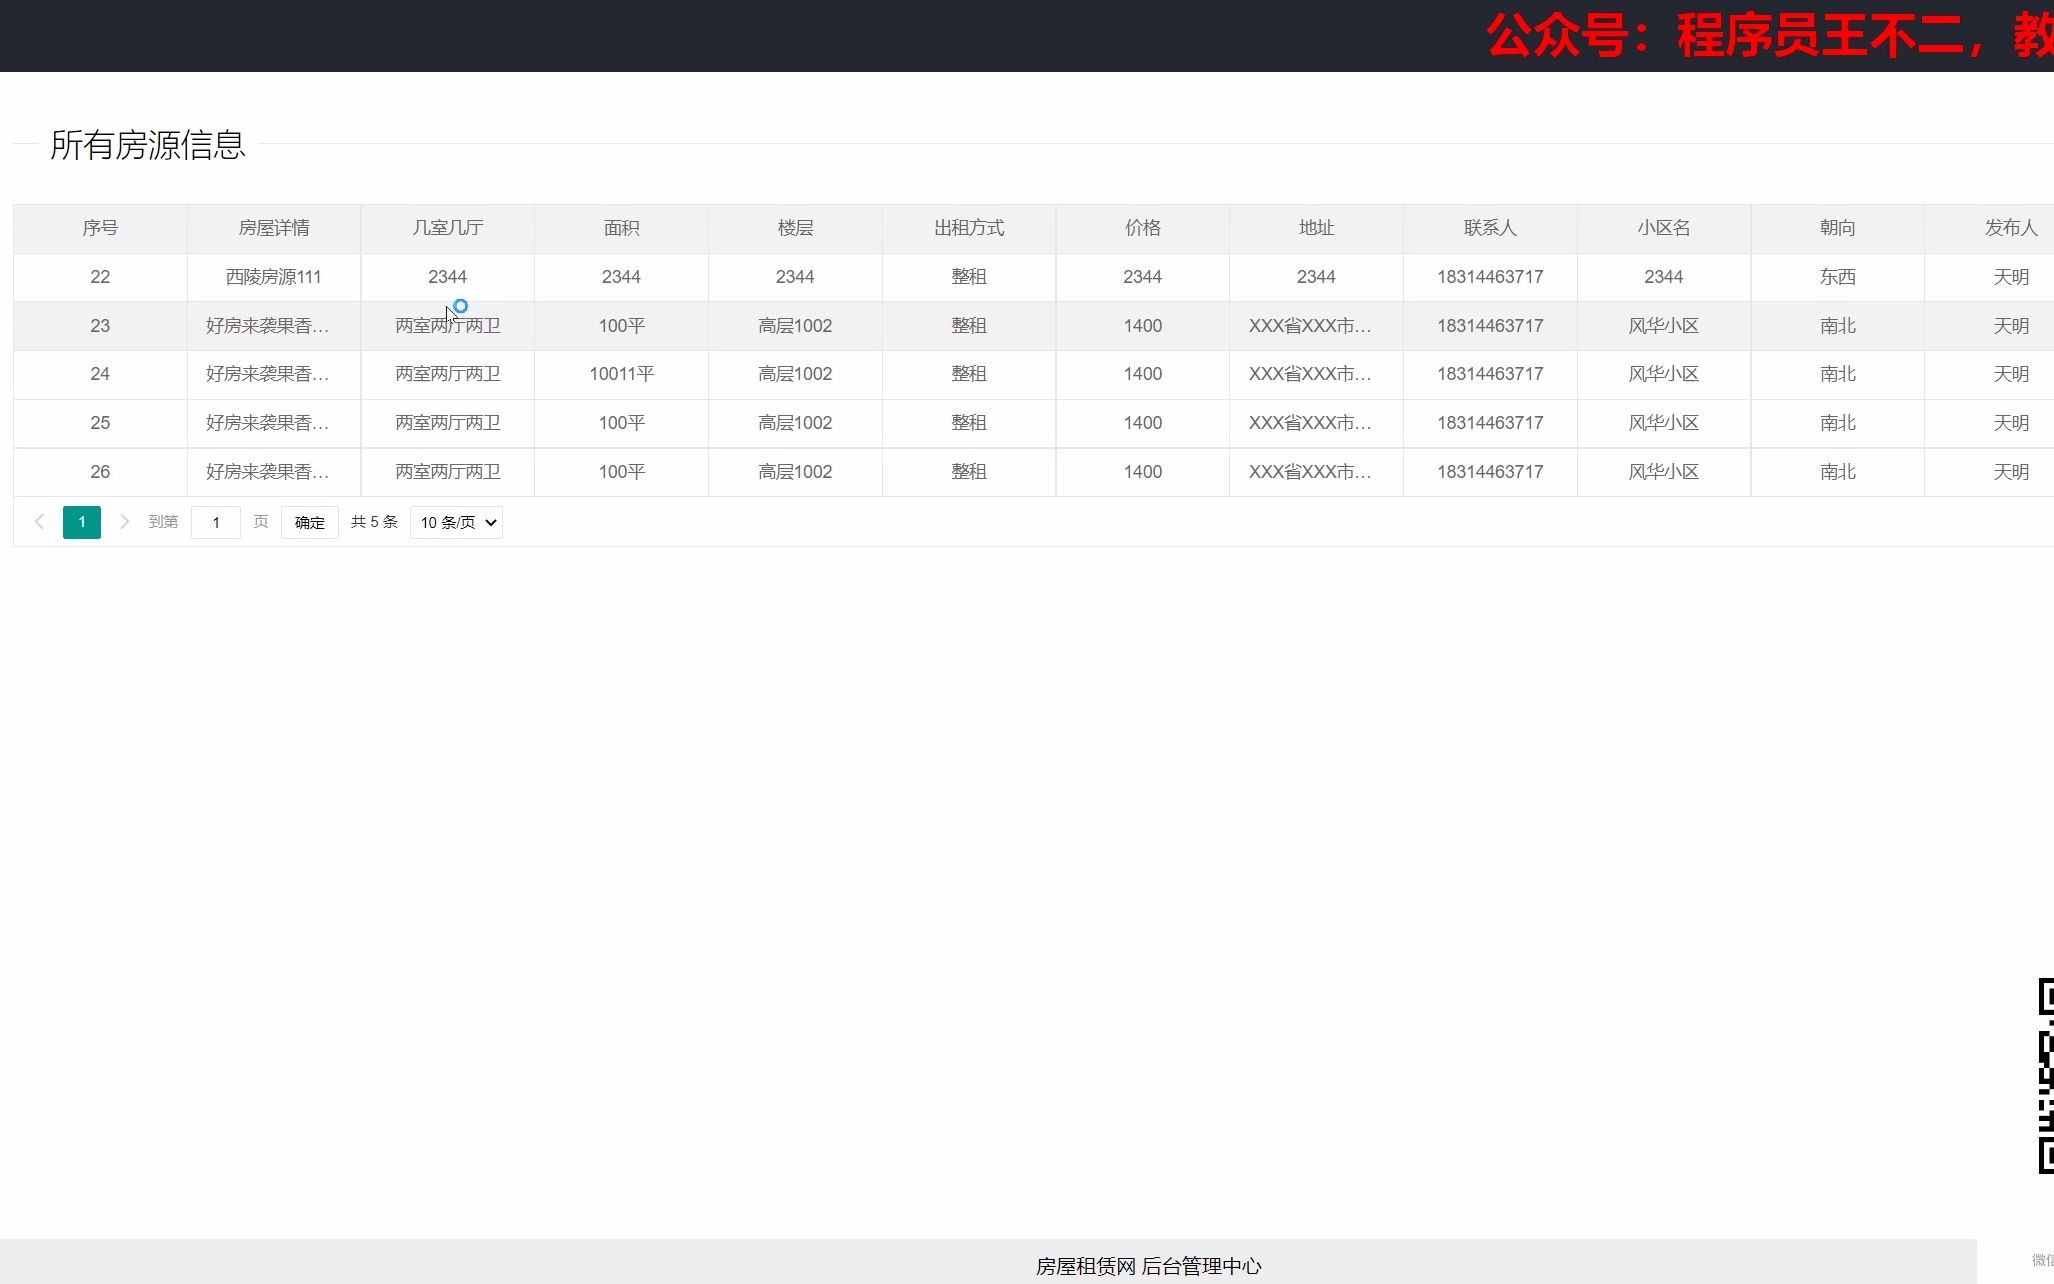Click the 序号 column header
Screen dimensions: 2054x1284
[x=100, y=228]
